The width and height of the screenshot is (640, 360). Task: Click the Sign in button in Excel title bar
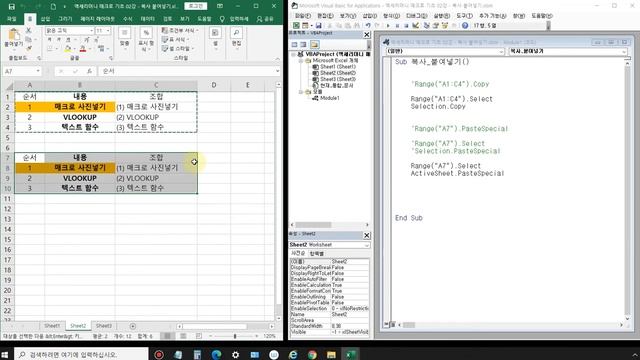[196, 6]
